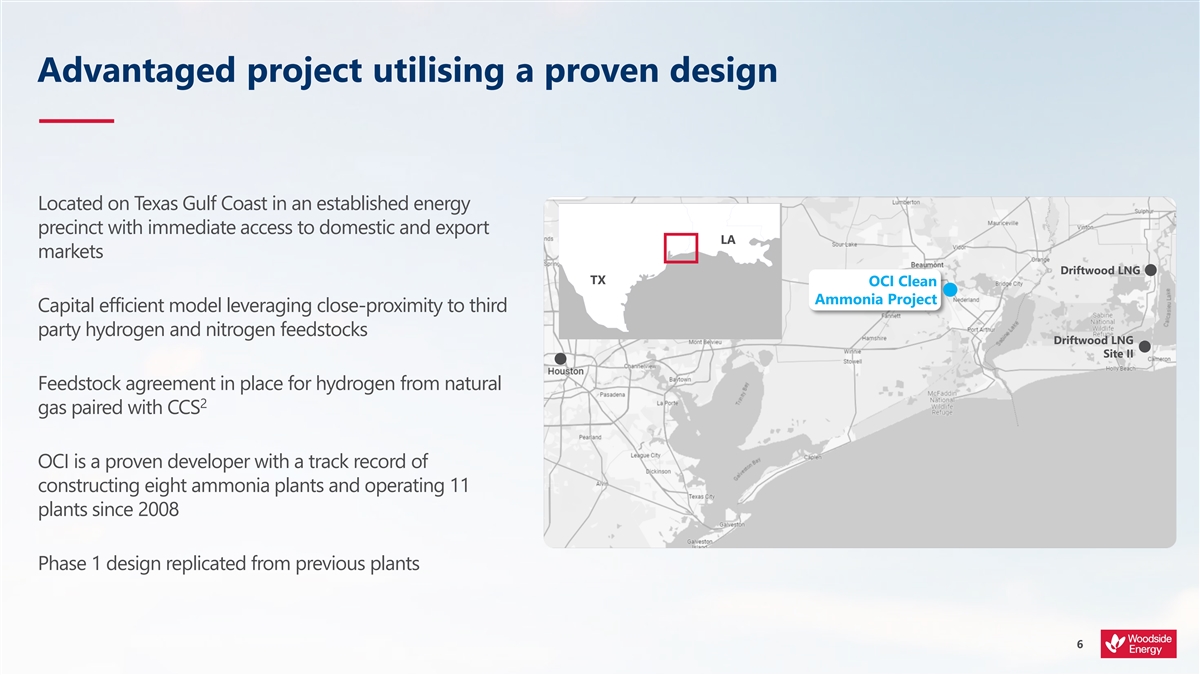Select the Driftwood LNG Site II marker dot
This screenshot has width=1200, height=675.
1144,347
